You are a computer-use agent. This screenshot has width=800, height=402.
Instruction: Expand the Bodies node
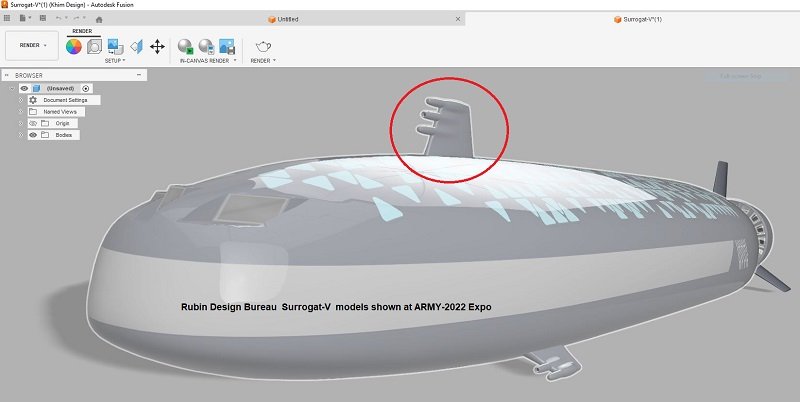21,135
